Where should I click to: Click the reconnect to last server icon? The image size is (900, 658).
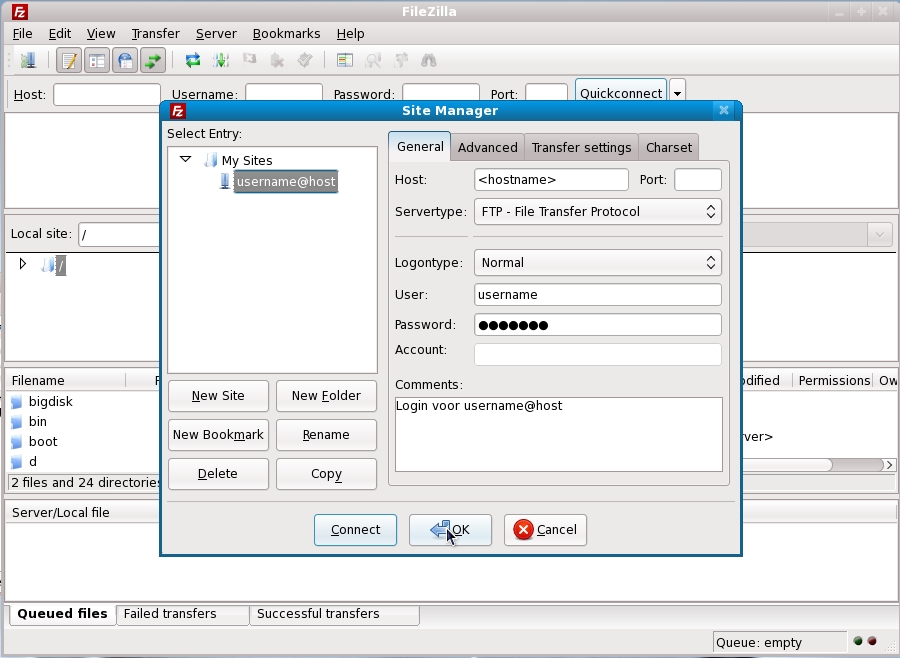305,60
